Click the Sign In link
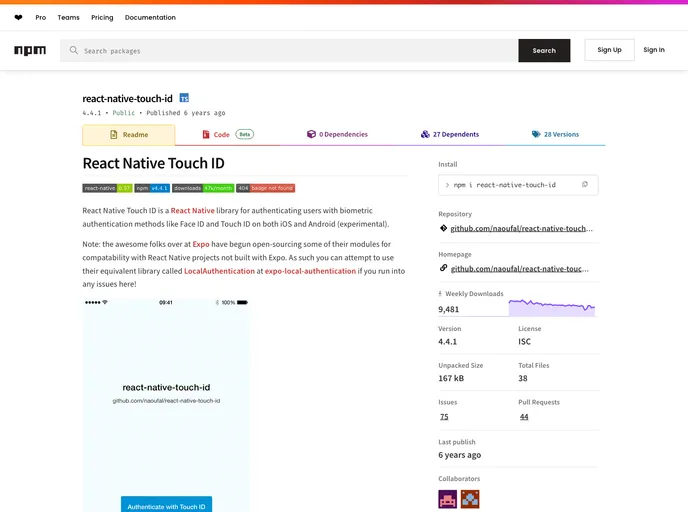 click(x=654, y=50)
